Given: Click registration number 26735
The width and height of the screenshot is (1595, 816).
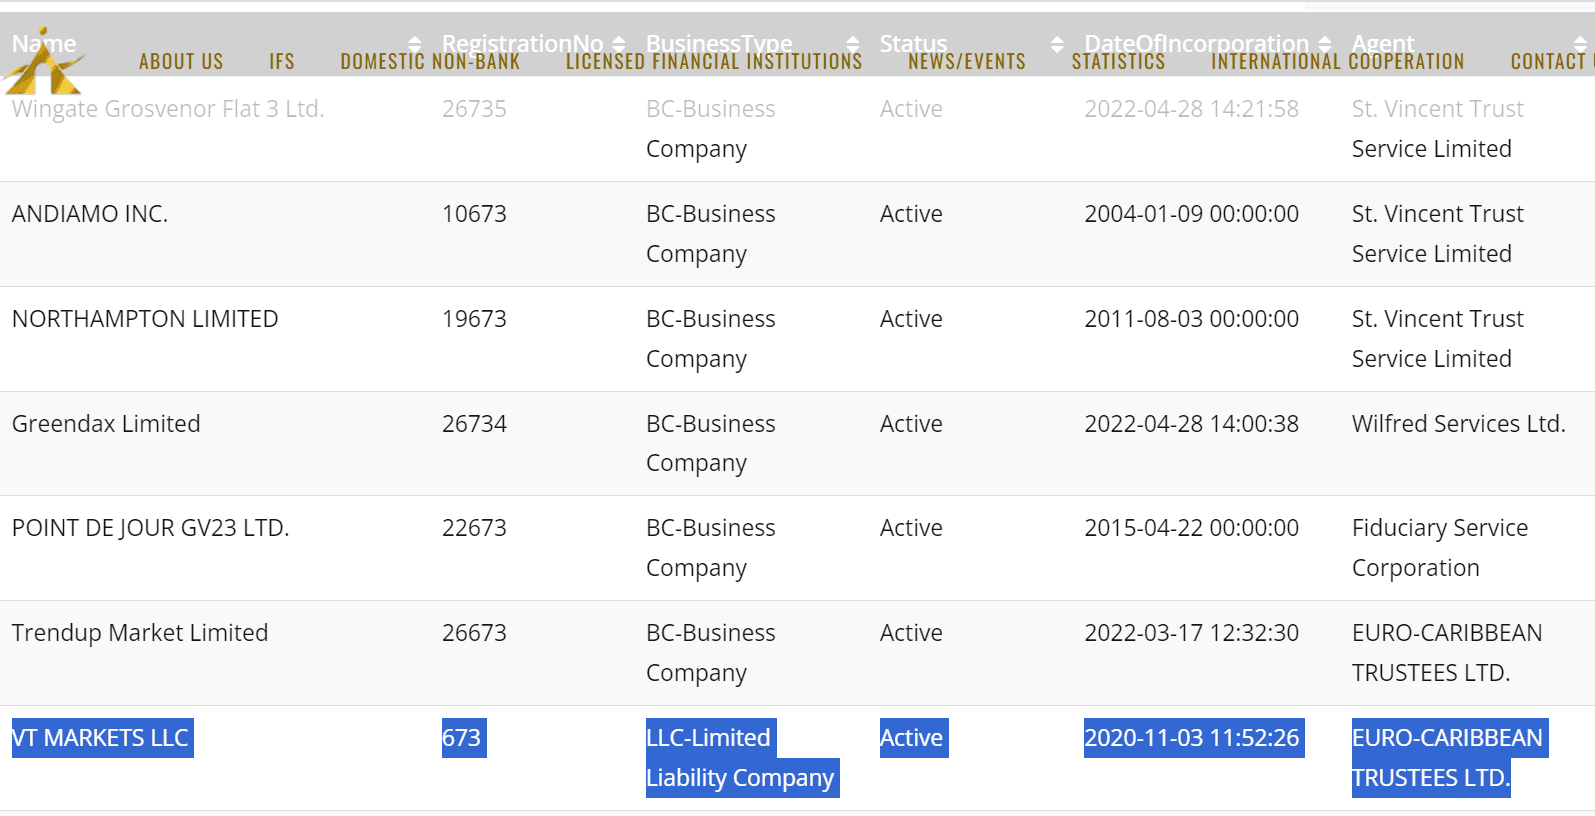Looking at the screenshot, I should pyautogui.click(x=474, y=109).
